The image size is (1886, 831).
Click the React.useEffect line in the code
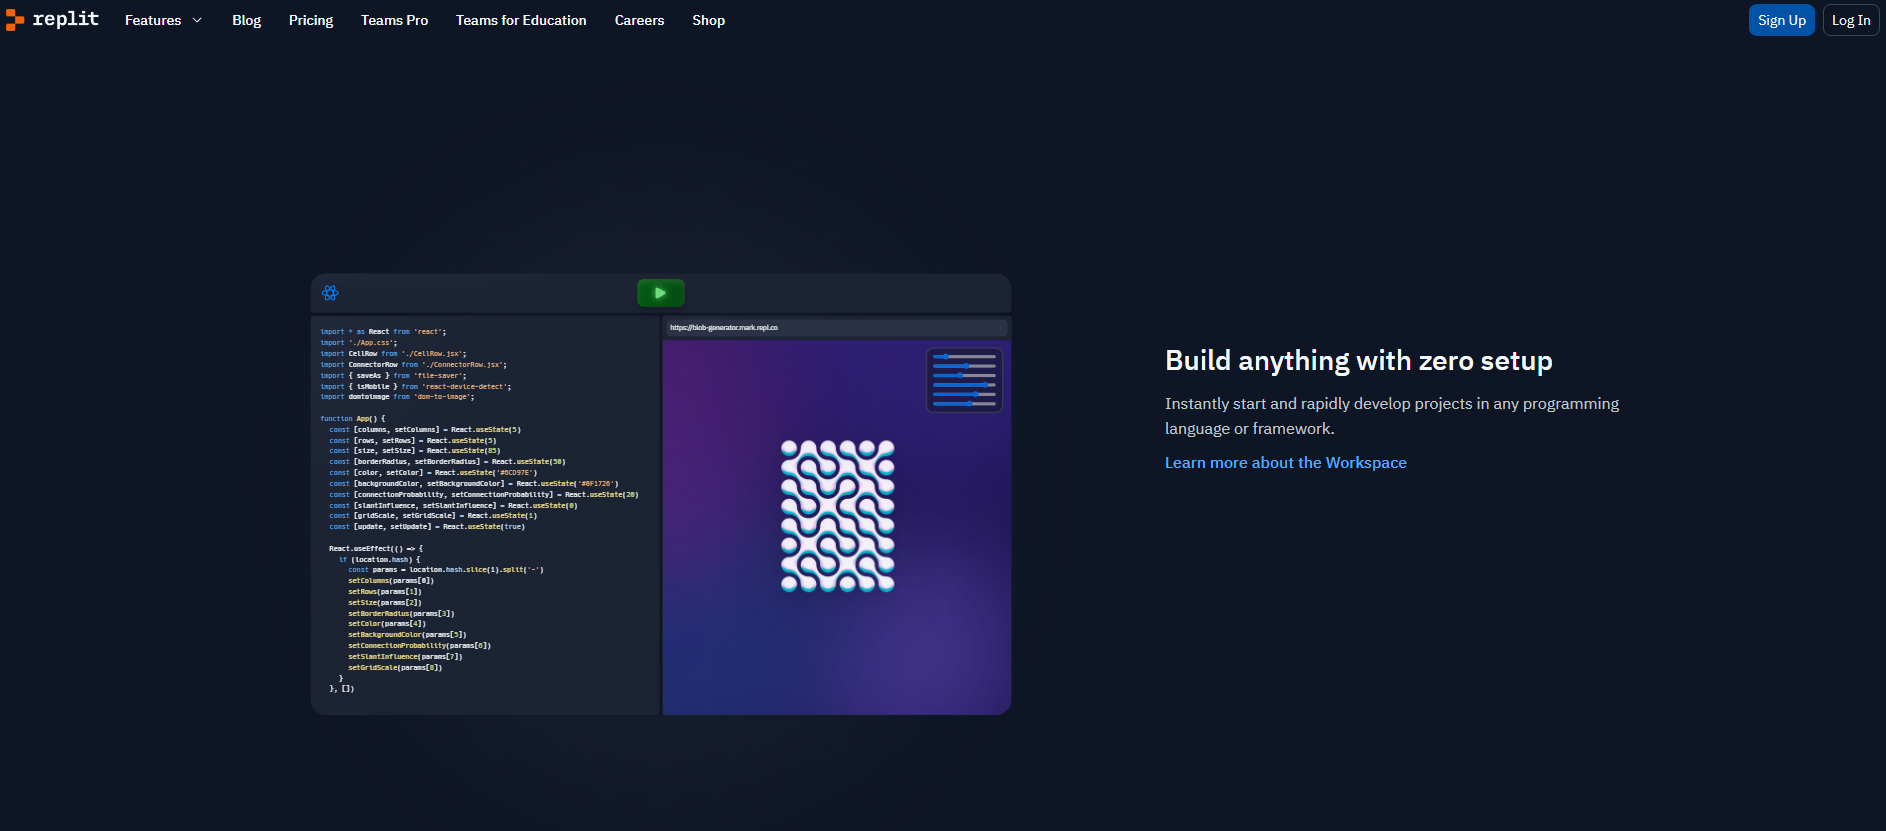tap(376, 549)
